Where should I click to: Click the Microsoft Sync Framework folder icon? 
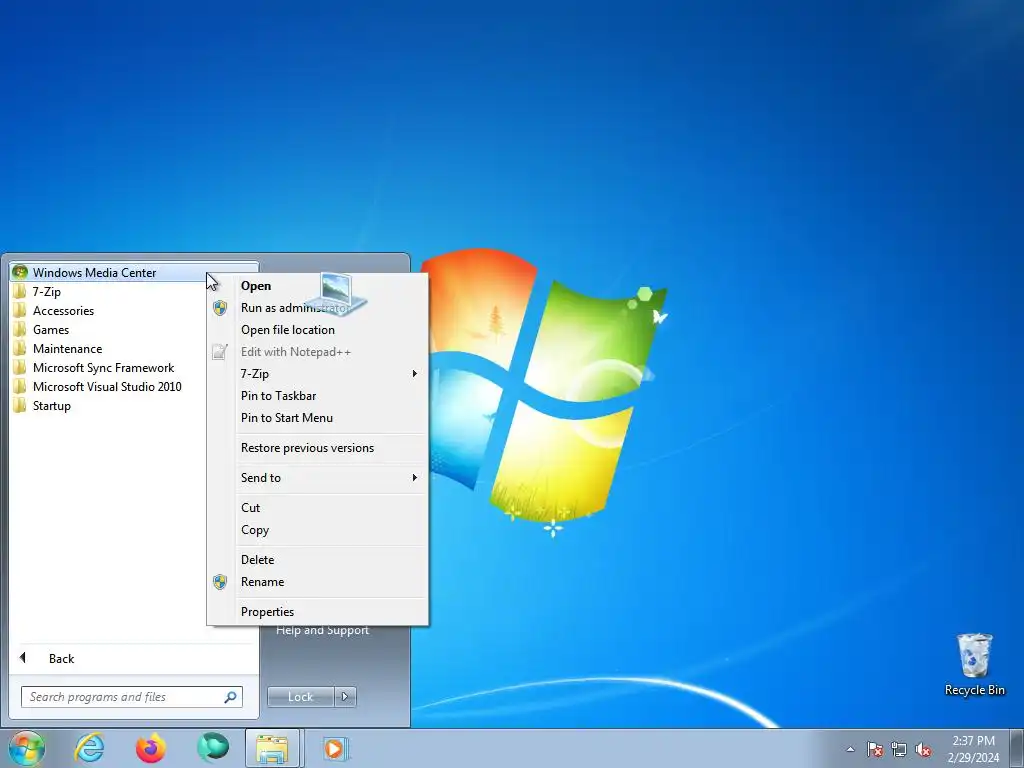pyautogui.click(x=20, y=367)
